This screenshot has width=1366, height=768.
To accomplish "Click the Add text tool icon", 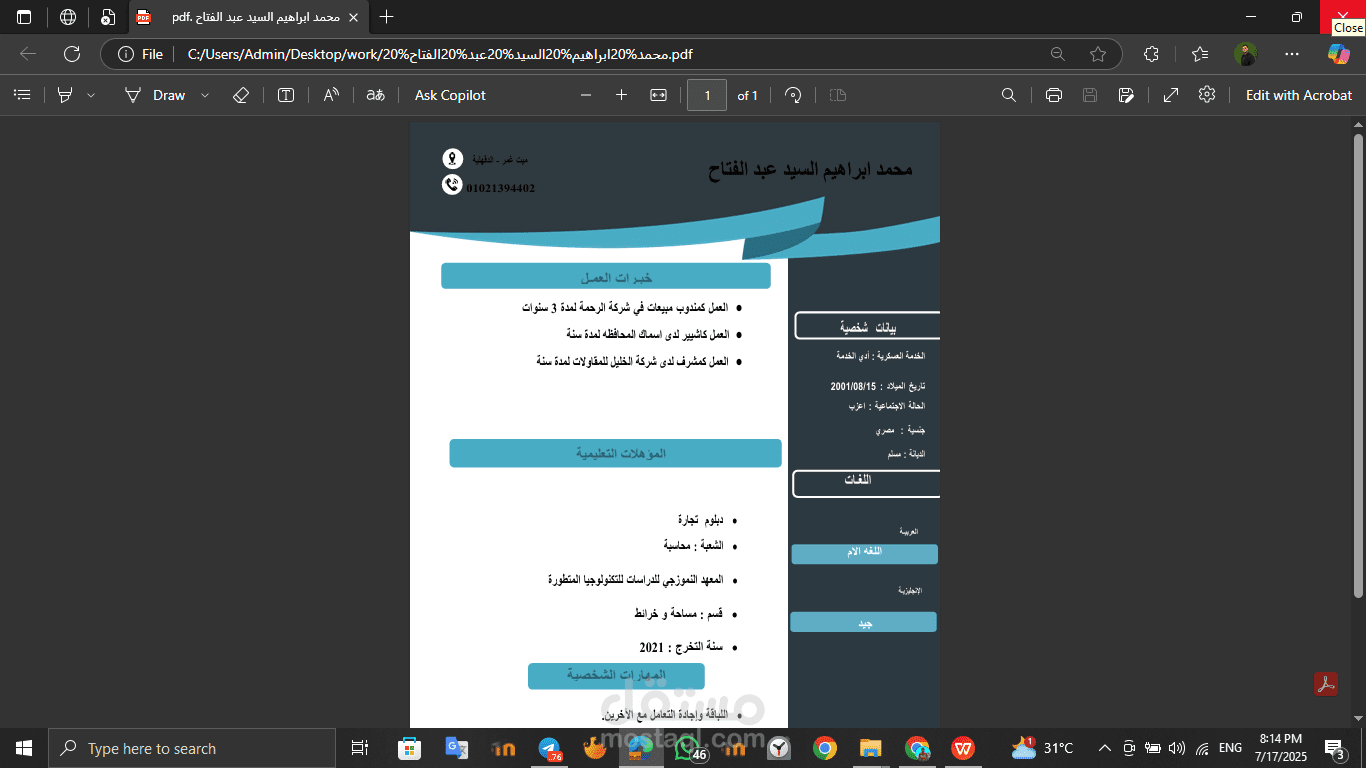I will pos(286,95).
